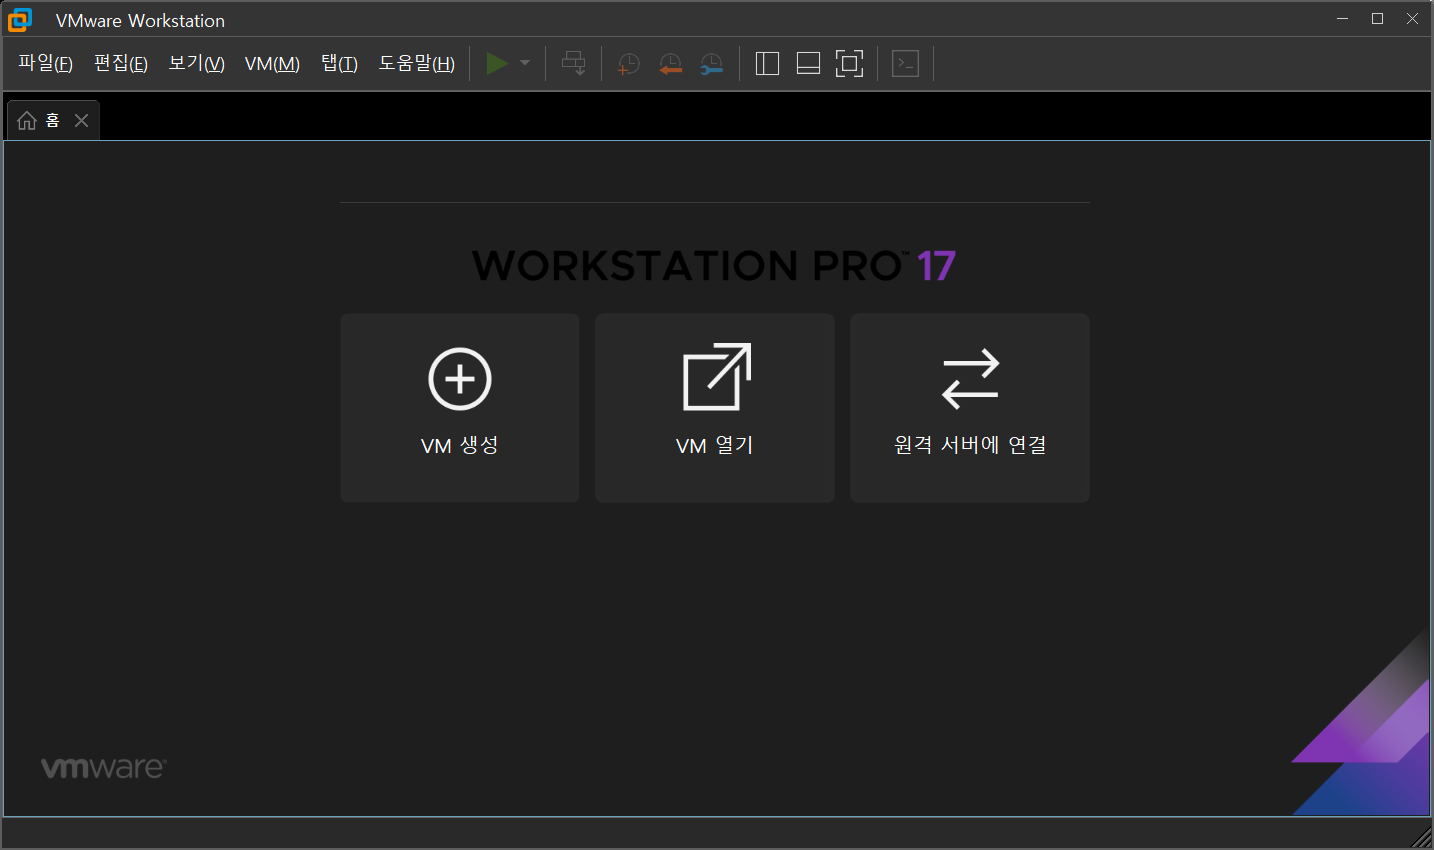Viewport: 1434px width, 850px height.
Task: Minimize the VMware Workstation window
Action: 1342,19
